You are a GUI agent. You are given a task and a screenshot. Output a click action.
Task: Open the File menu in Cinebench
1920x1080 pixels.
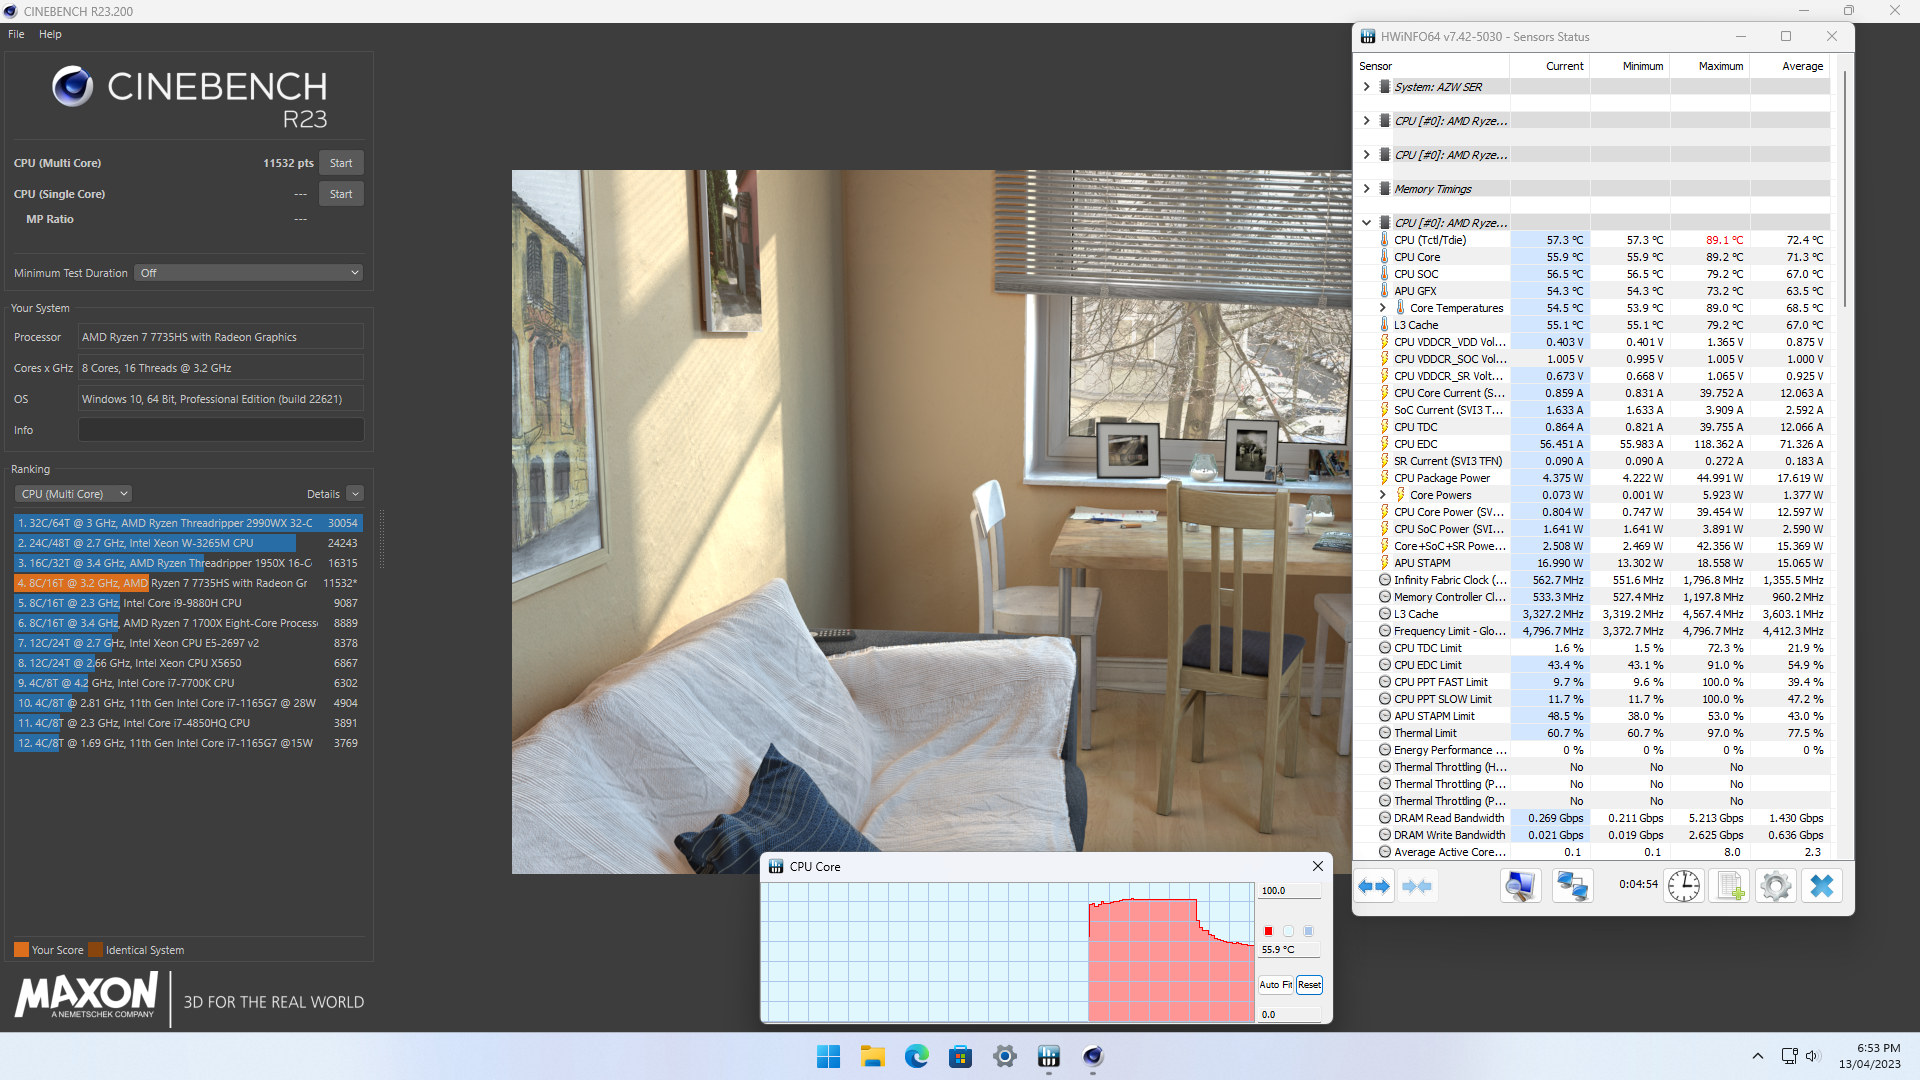16,34
